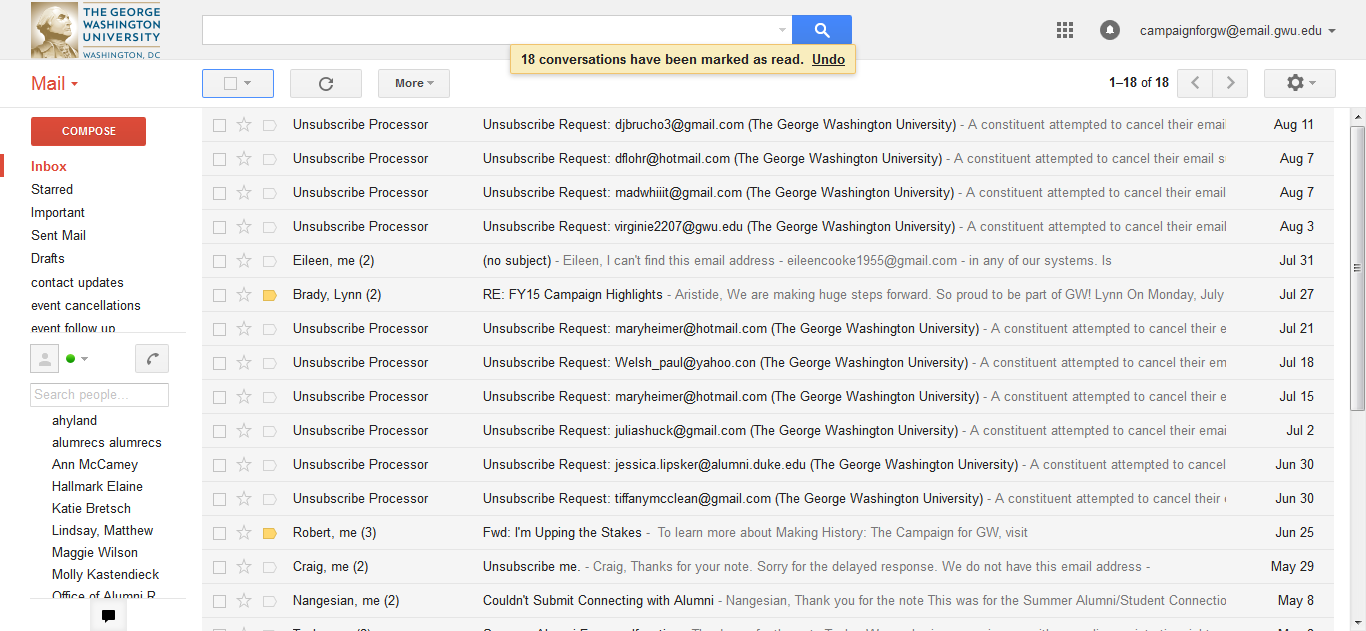
Task: Open the event cancellations label
Action: point(86,306)
